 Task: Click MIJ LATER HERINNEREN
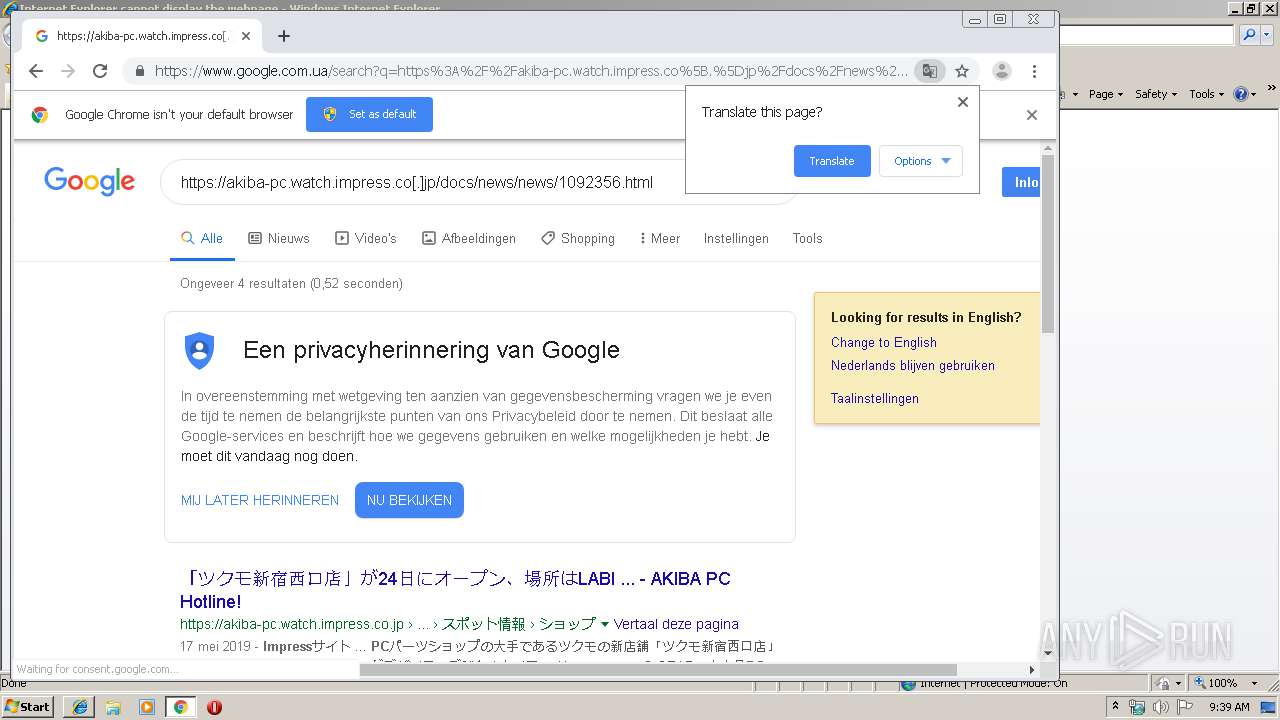pos(260,500)
